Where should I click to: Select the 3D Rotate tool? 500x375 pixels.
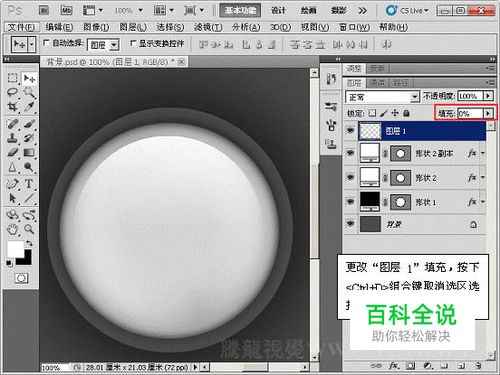coord(13,215)
